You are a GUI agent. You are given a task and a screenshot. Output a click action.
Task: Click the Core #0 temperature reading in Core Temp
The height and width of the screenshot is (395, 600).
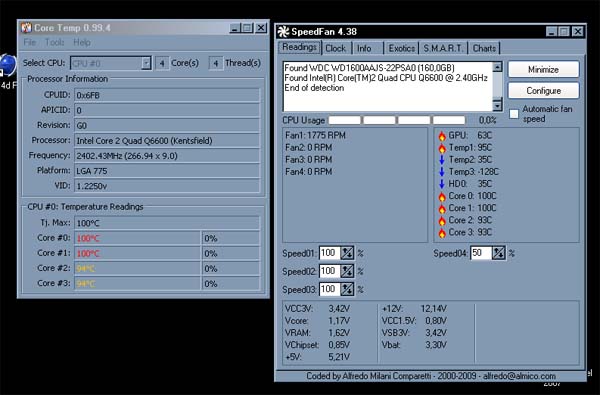click(137, 238)
